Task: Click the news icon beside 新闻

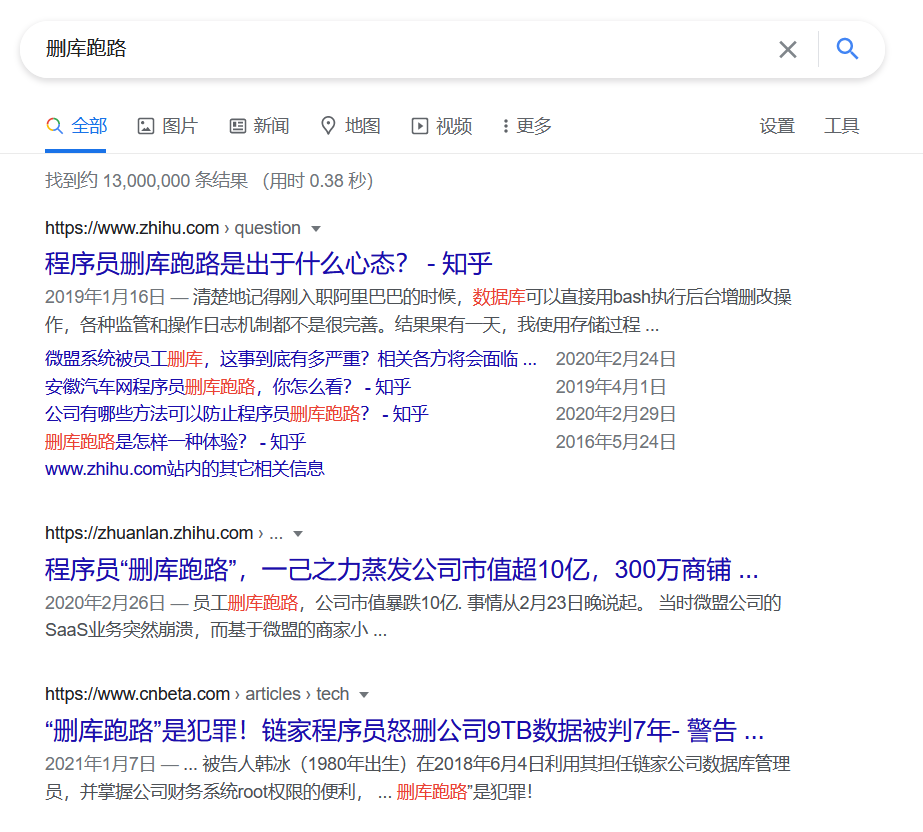Action: (236, 125)
